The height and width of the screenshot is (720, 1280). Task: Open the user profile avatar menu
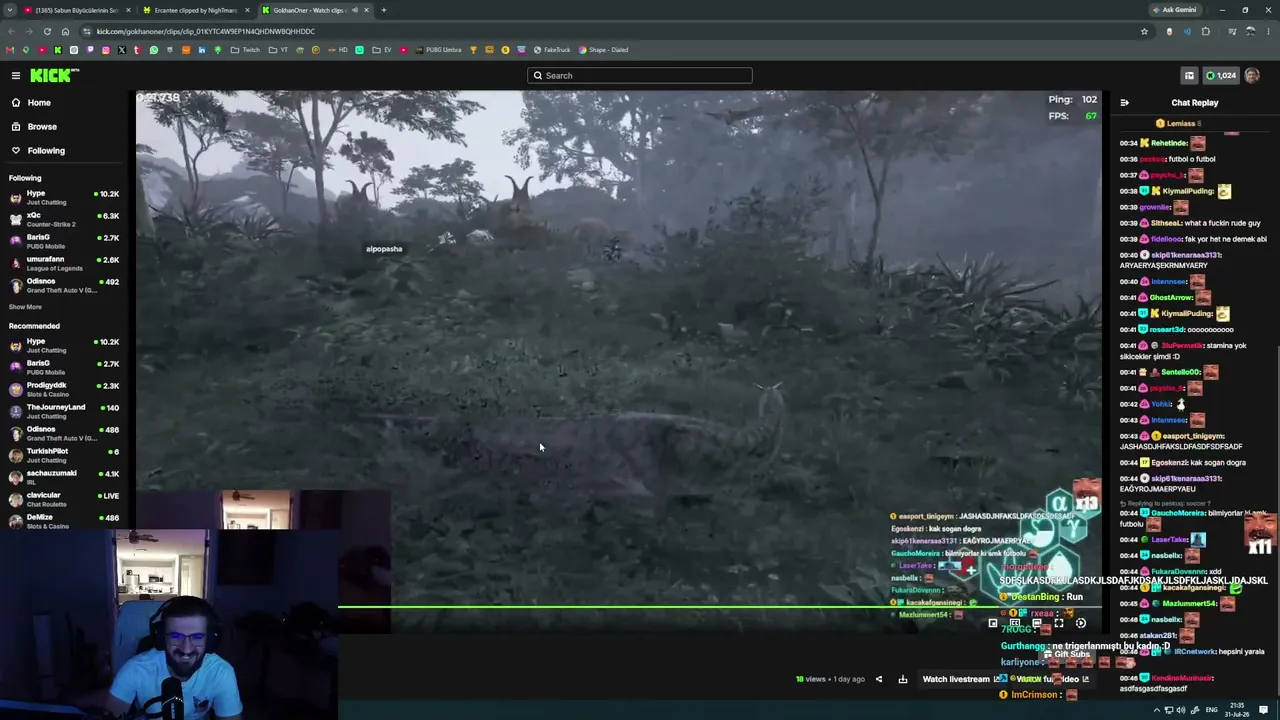tap(1252, 75)
